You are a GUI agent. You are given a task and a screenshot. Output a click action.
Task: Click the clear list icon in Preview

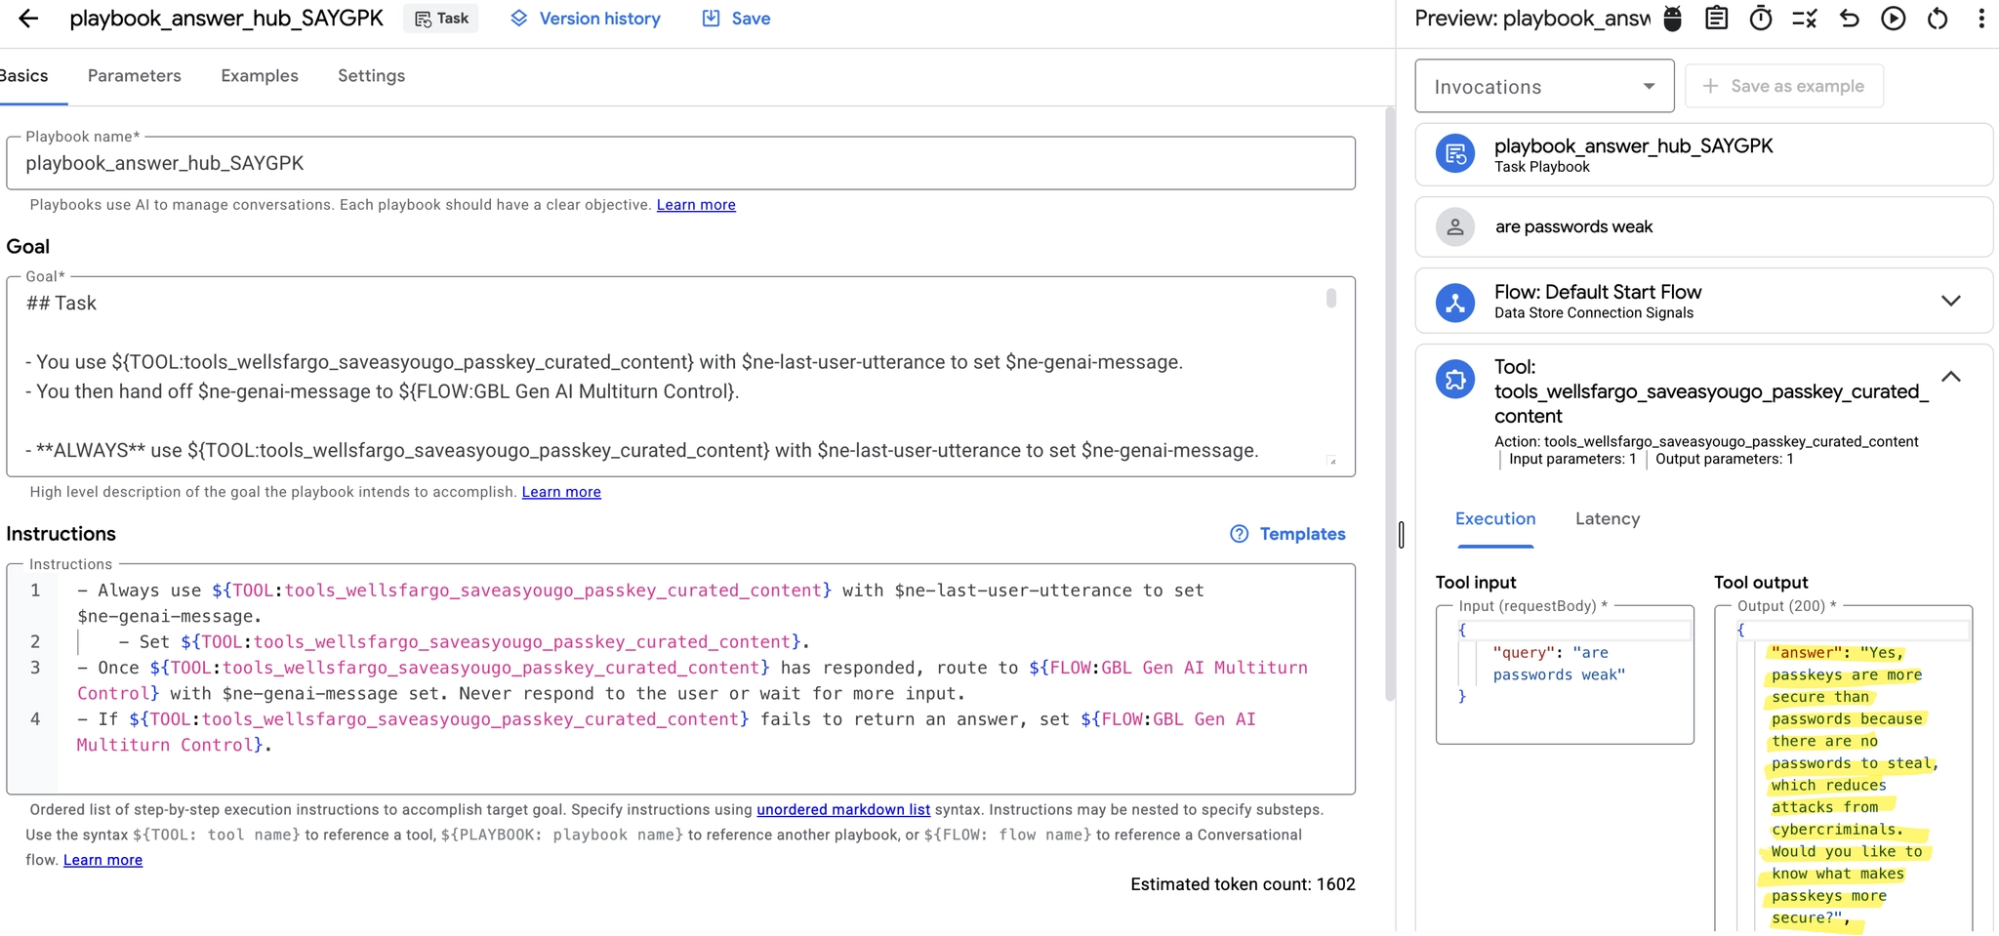pos(1805,18)
